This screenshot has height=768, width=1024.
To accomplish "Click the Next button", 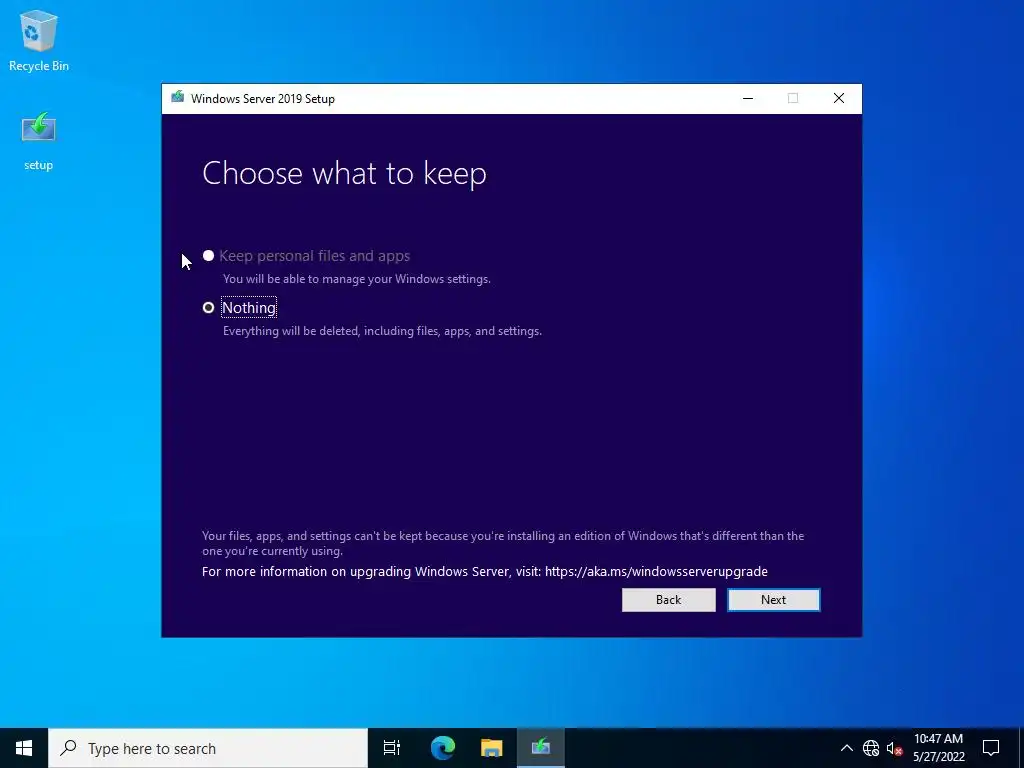I will (x=774, y=600).
